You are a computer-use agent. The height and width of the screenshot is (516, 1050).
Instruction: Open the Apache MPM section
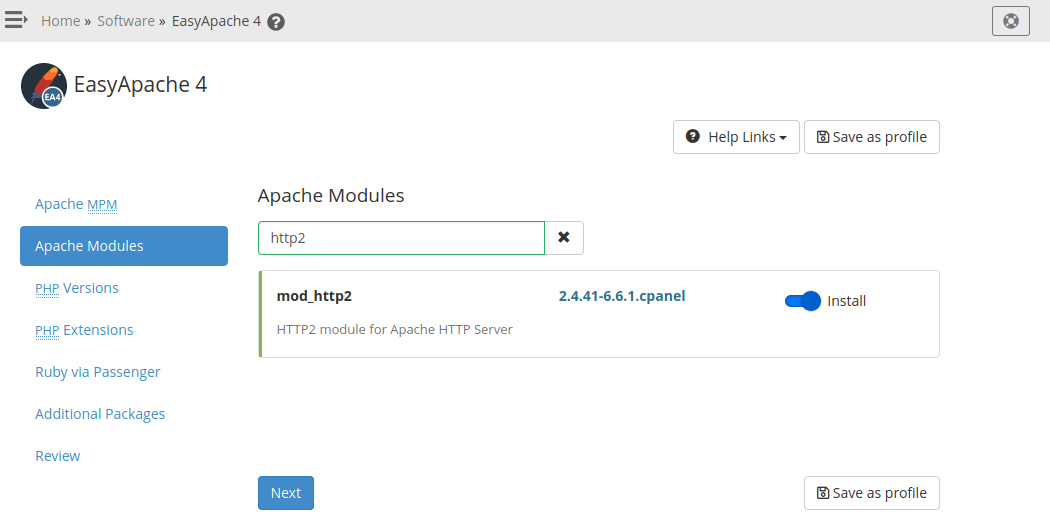pyautogui.click(x=76, y=204)
